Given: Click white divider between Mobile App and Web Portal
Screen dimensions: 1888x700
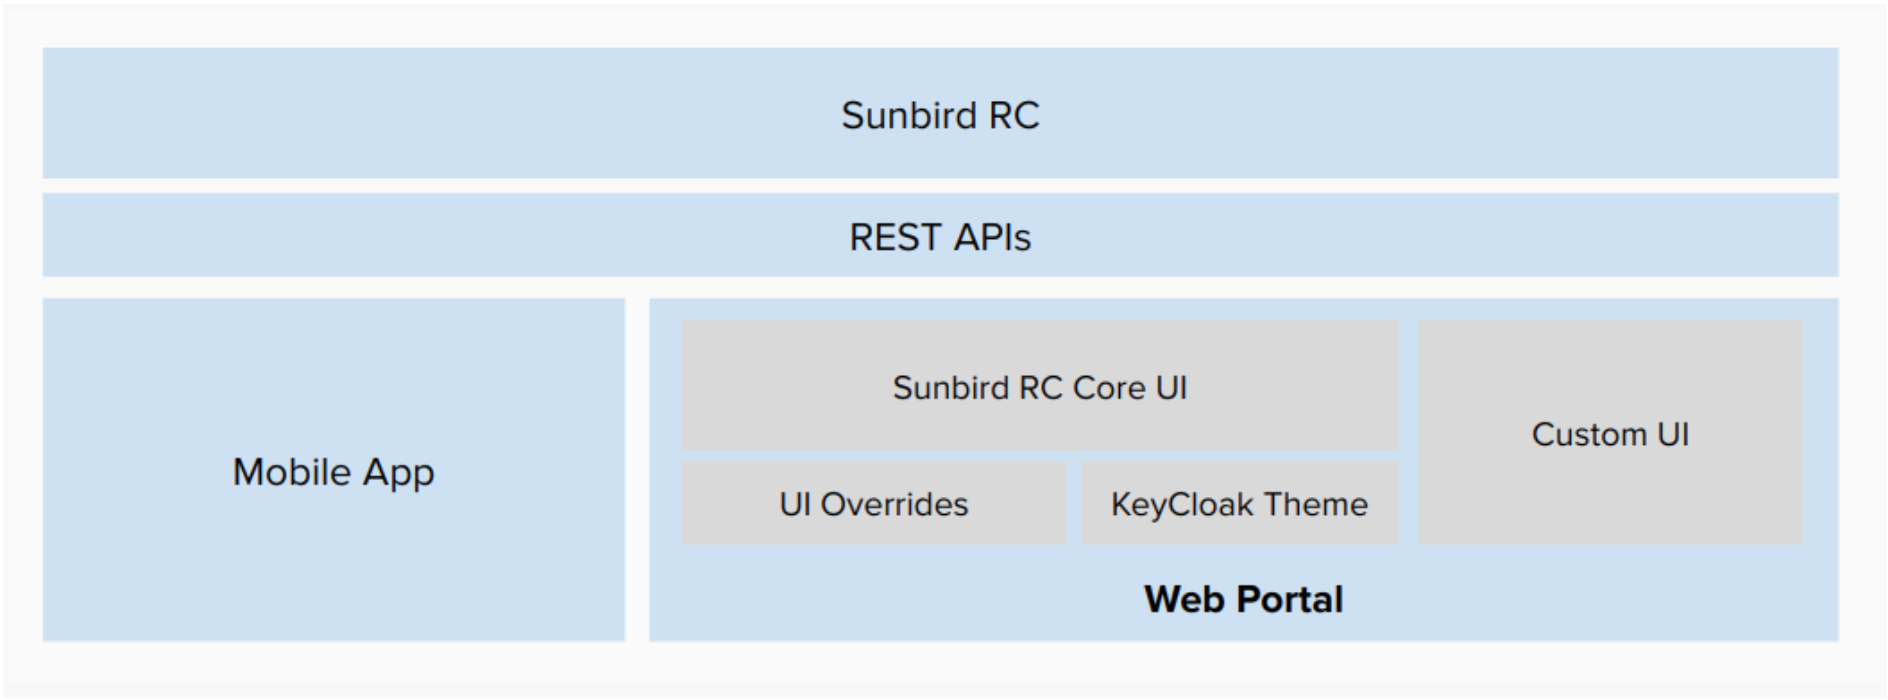Looking at the screenshot, I should pos(637,470).
